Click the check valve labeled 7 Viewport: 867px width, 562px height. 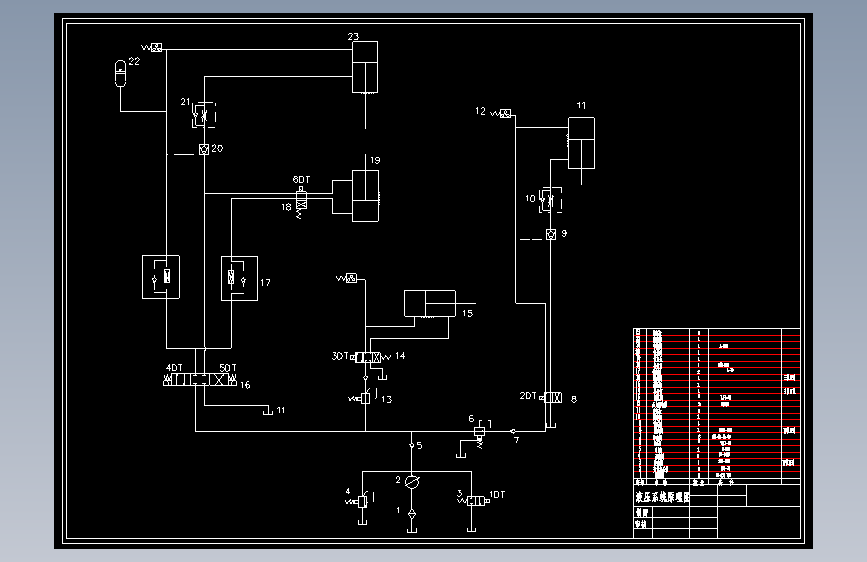[513, 431]
